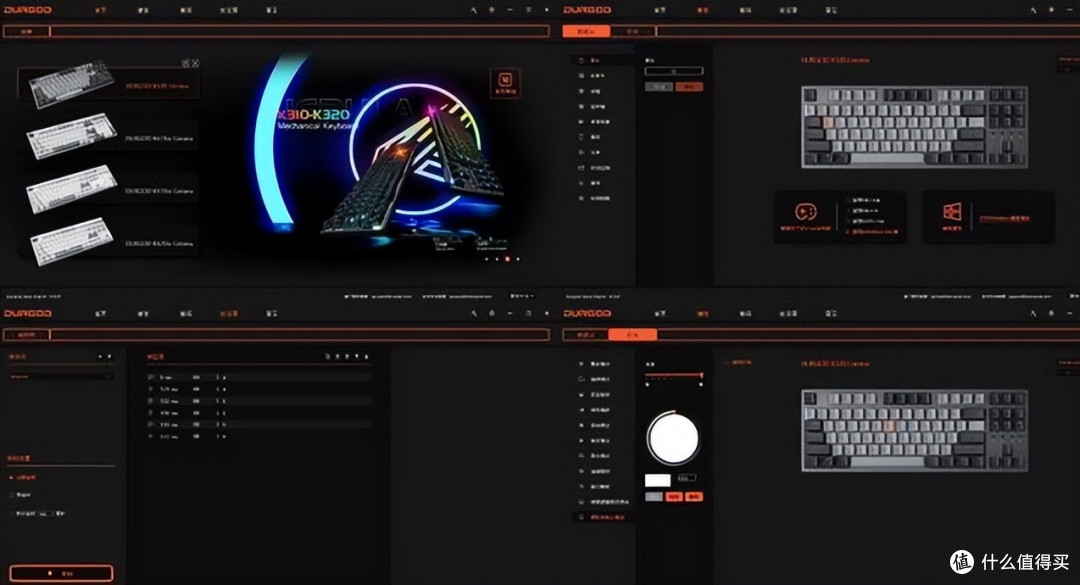Screen dimensions: 1080x585
Task: Pick a color on the white color wheel
Action: (673, 438)
